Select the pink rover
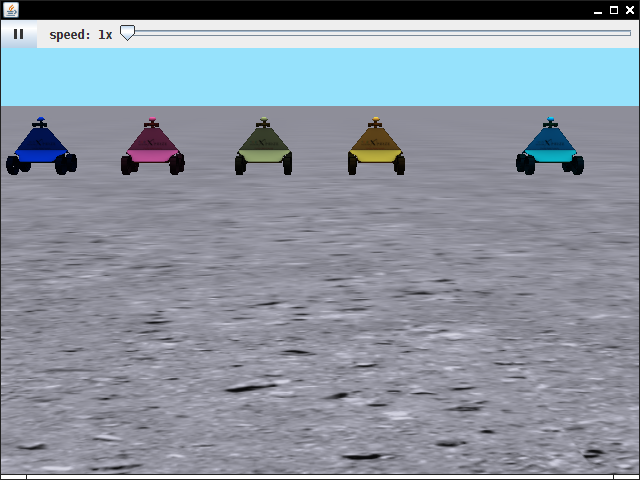The height and width of the screenshot is (480, 640). (153, 148)
